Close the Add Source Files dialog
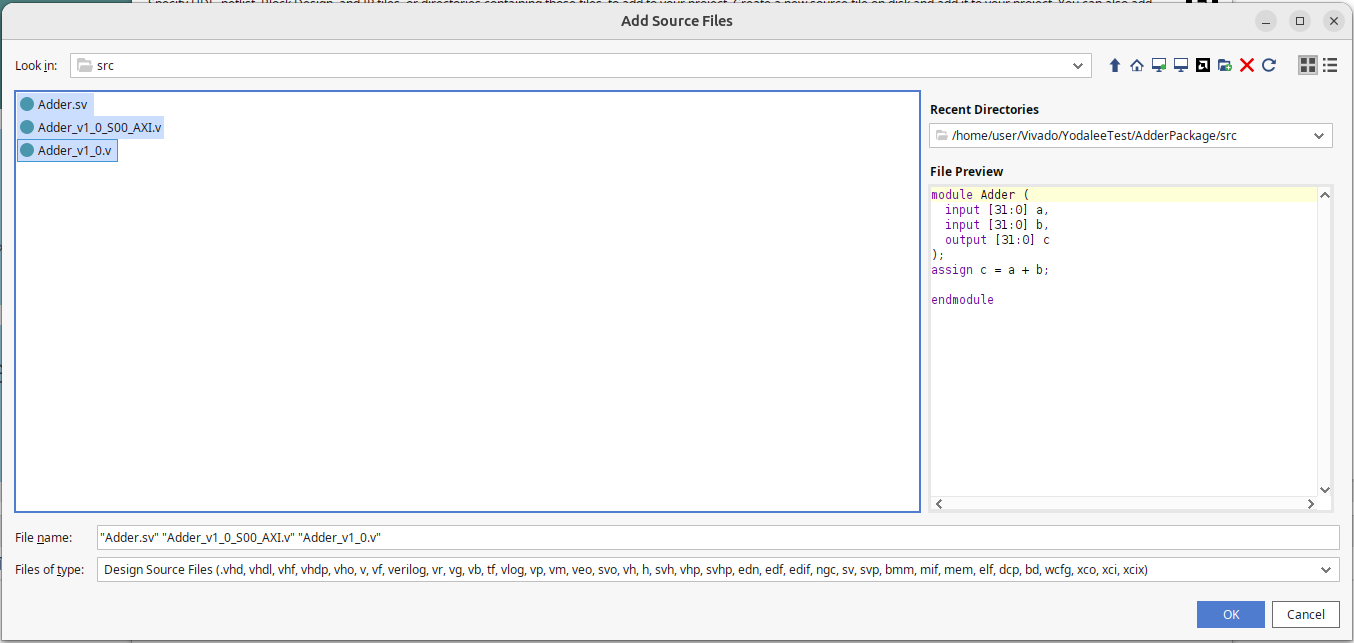The image size is (1354, 643). [x=1332, y=20]
